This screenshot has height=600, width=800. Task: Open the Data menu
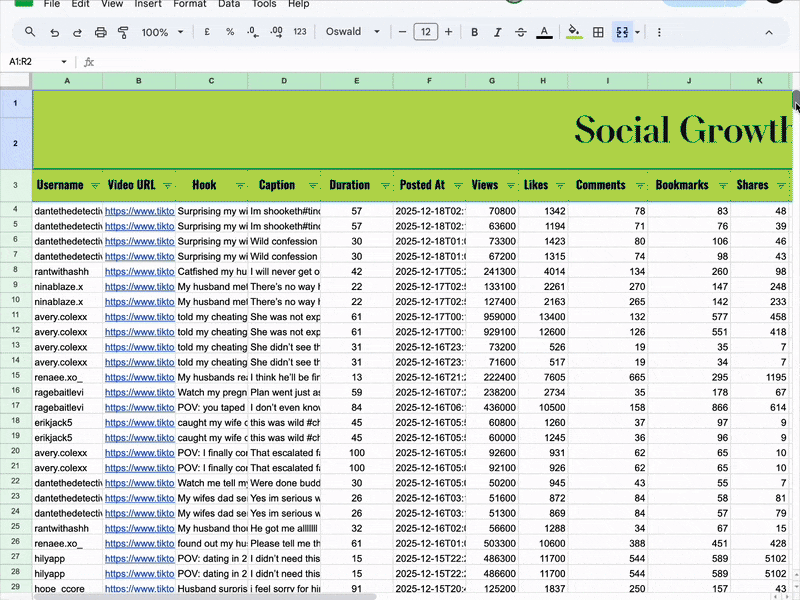[229, 4]
